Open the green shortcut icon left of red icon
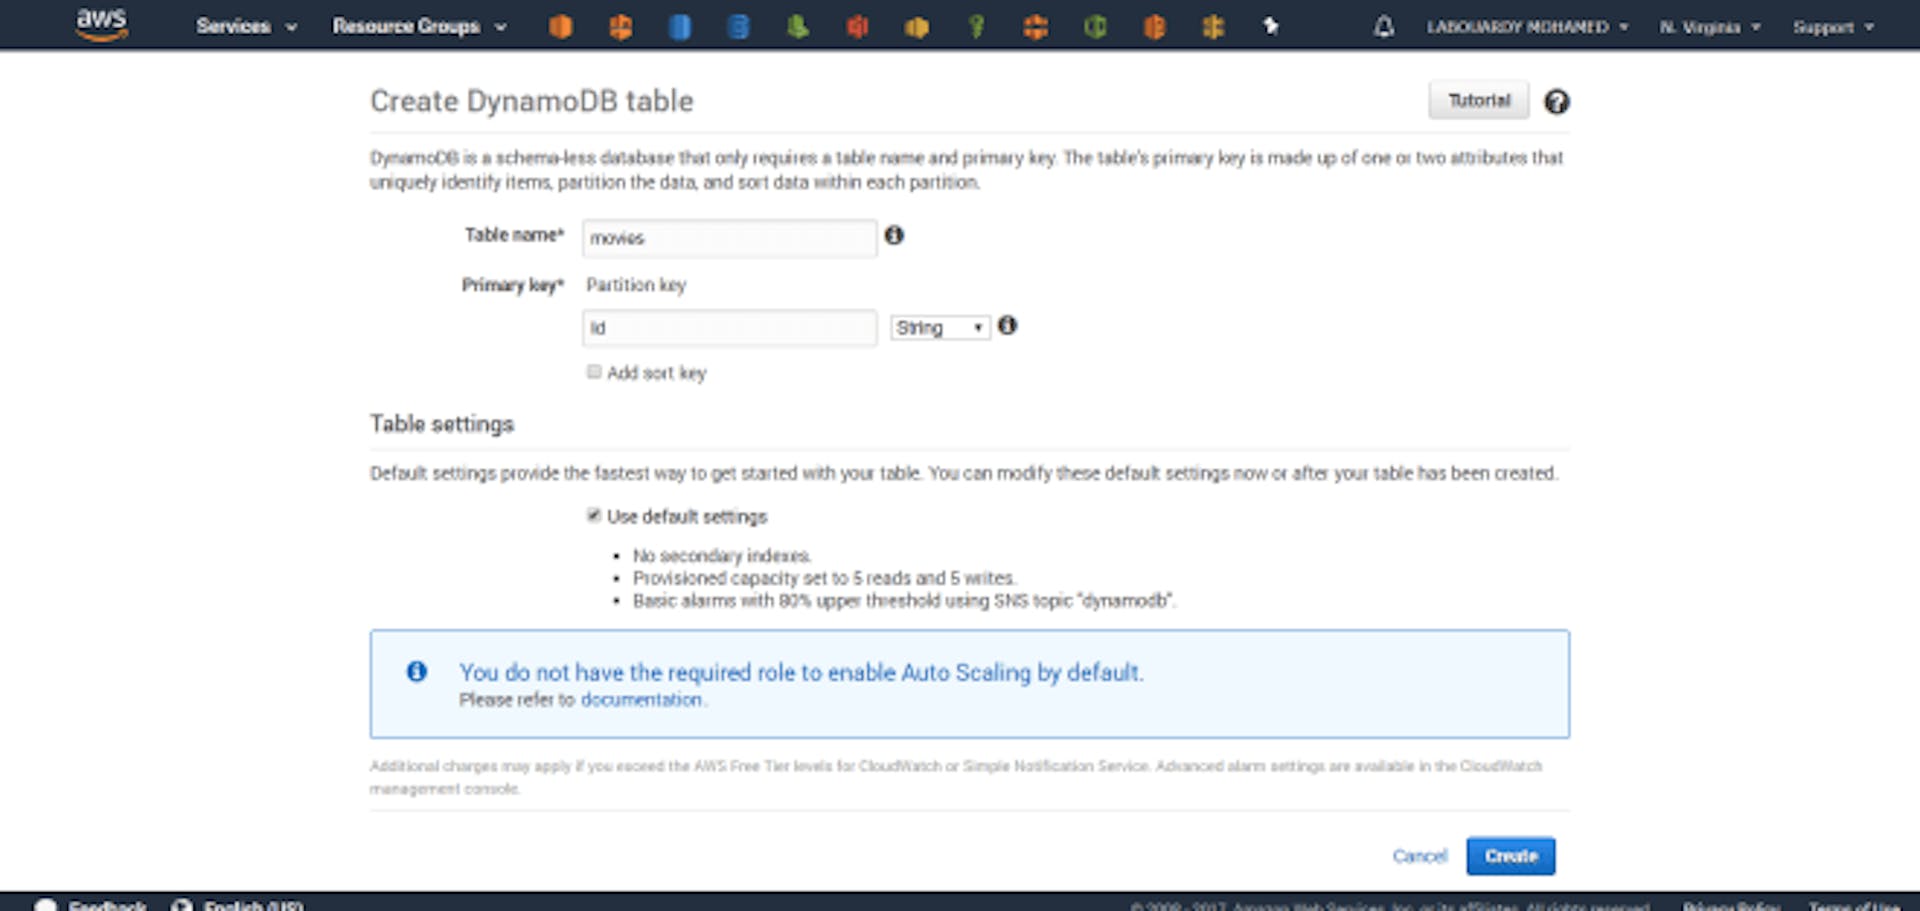1920x911 pixels. click(x=798, y=27)
